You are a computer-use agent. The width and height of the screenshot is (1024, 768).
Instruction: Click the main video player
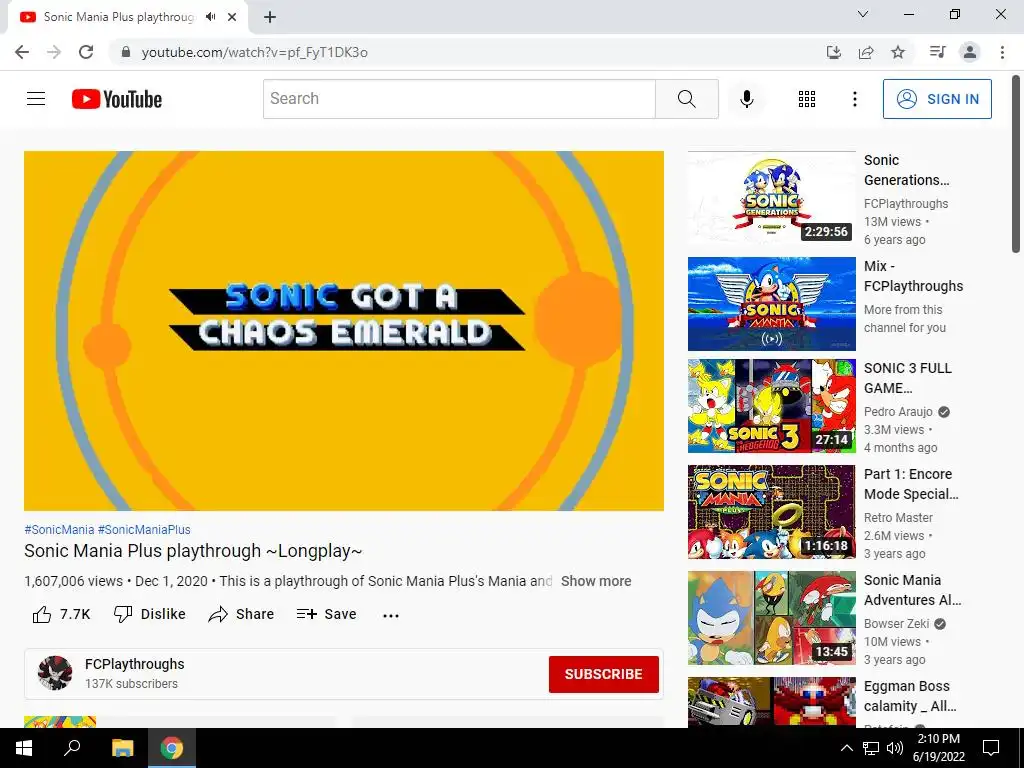tap(344, 330)
